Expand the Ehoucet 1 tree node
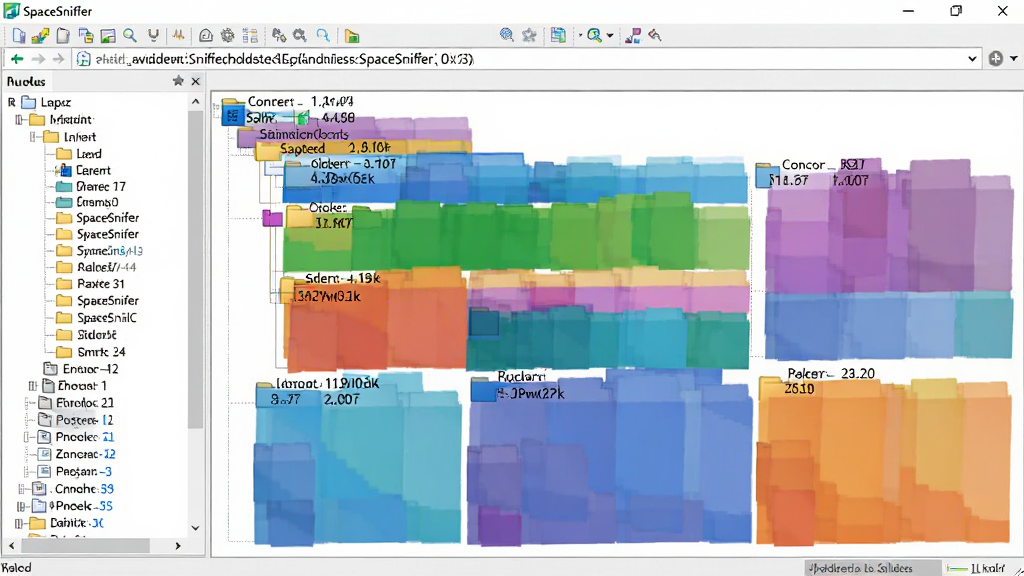This screenshot has height=576, width=1024. [33, 386]
